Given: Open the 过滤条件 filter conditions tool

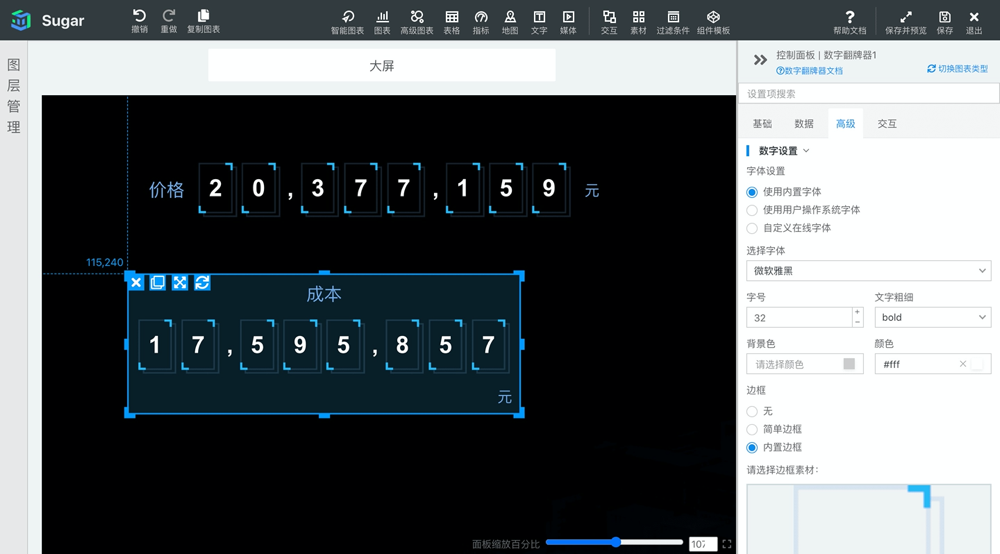Looking at the screenshot, I should click(673, 22).
